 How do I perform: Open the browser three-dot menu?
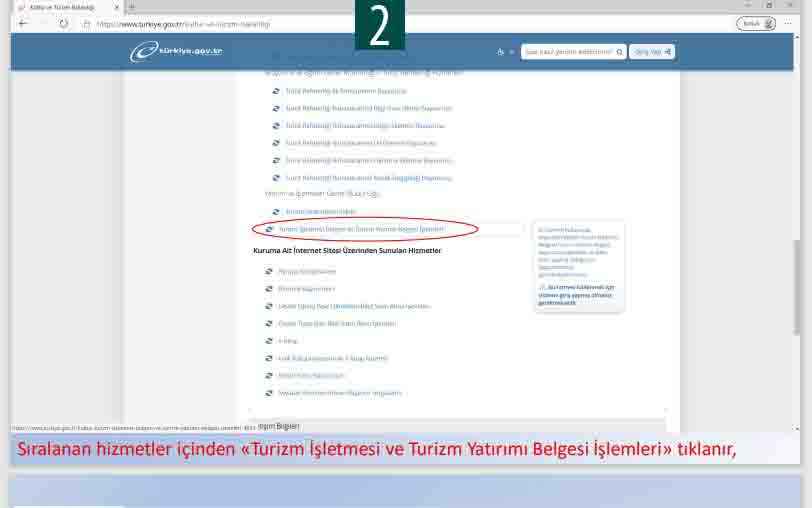point(788,23)
